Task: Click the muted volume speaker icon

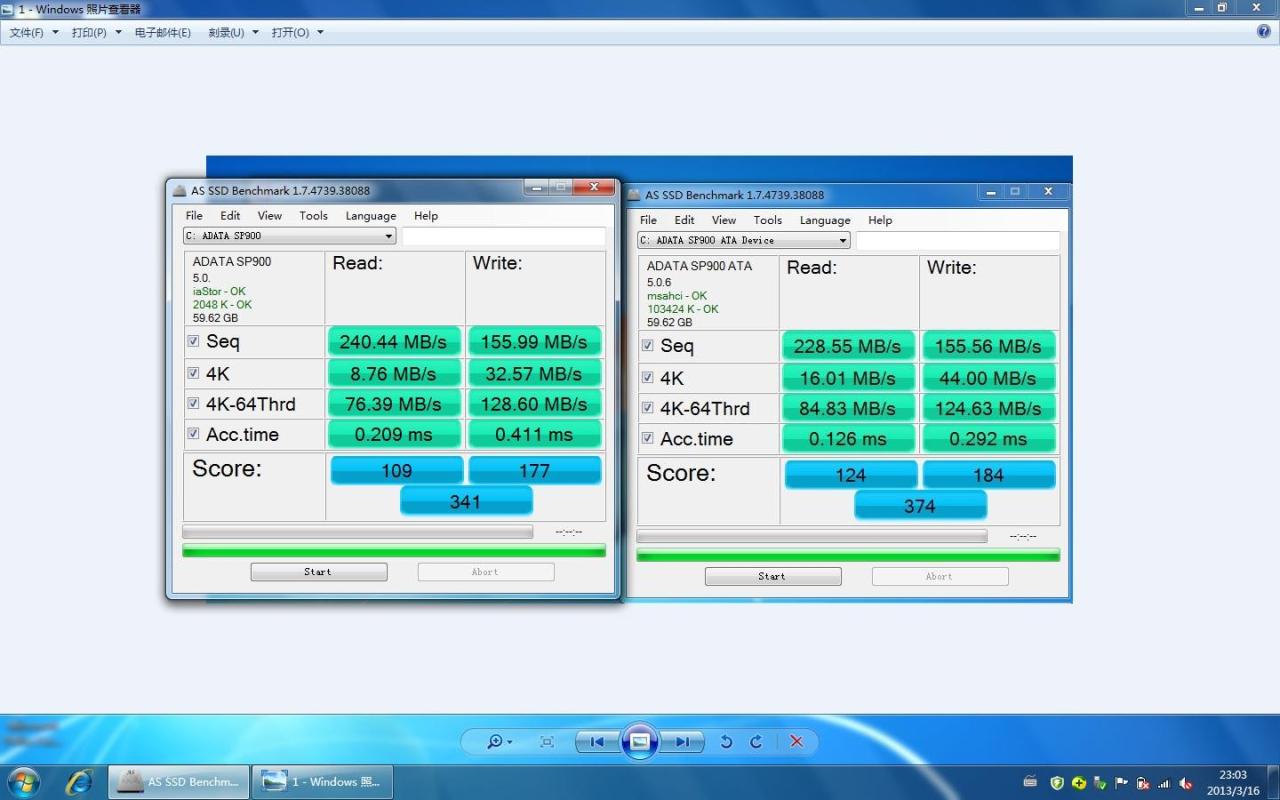Action: point(1186,783)
